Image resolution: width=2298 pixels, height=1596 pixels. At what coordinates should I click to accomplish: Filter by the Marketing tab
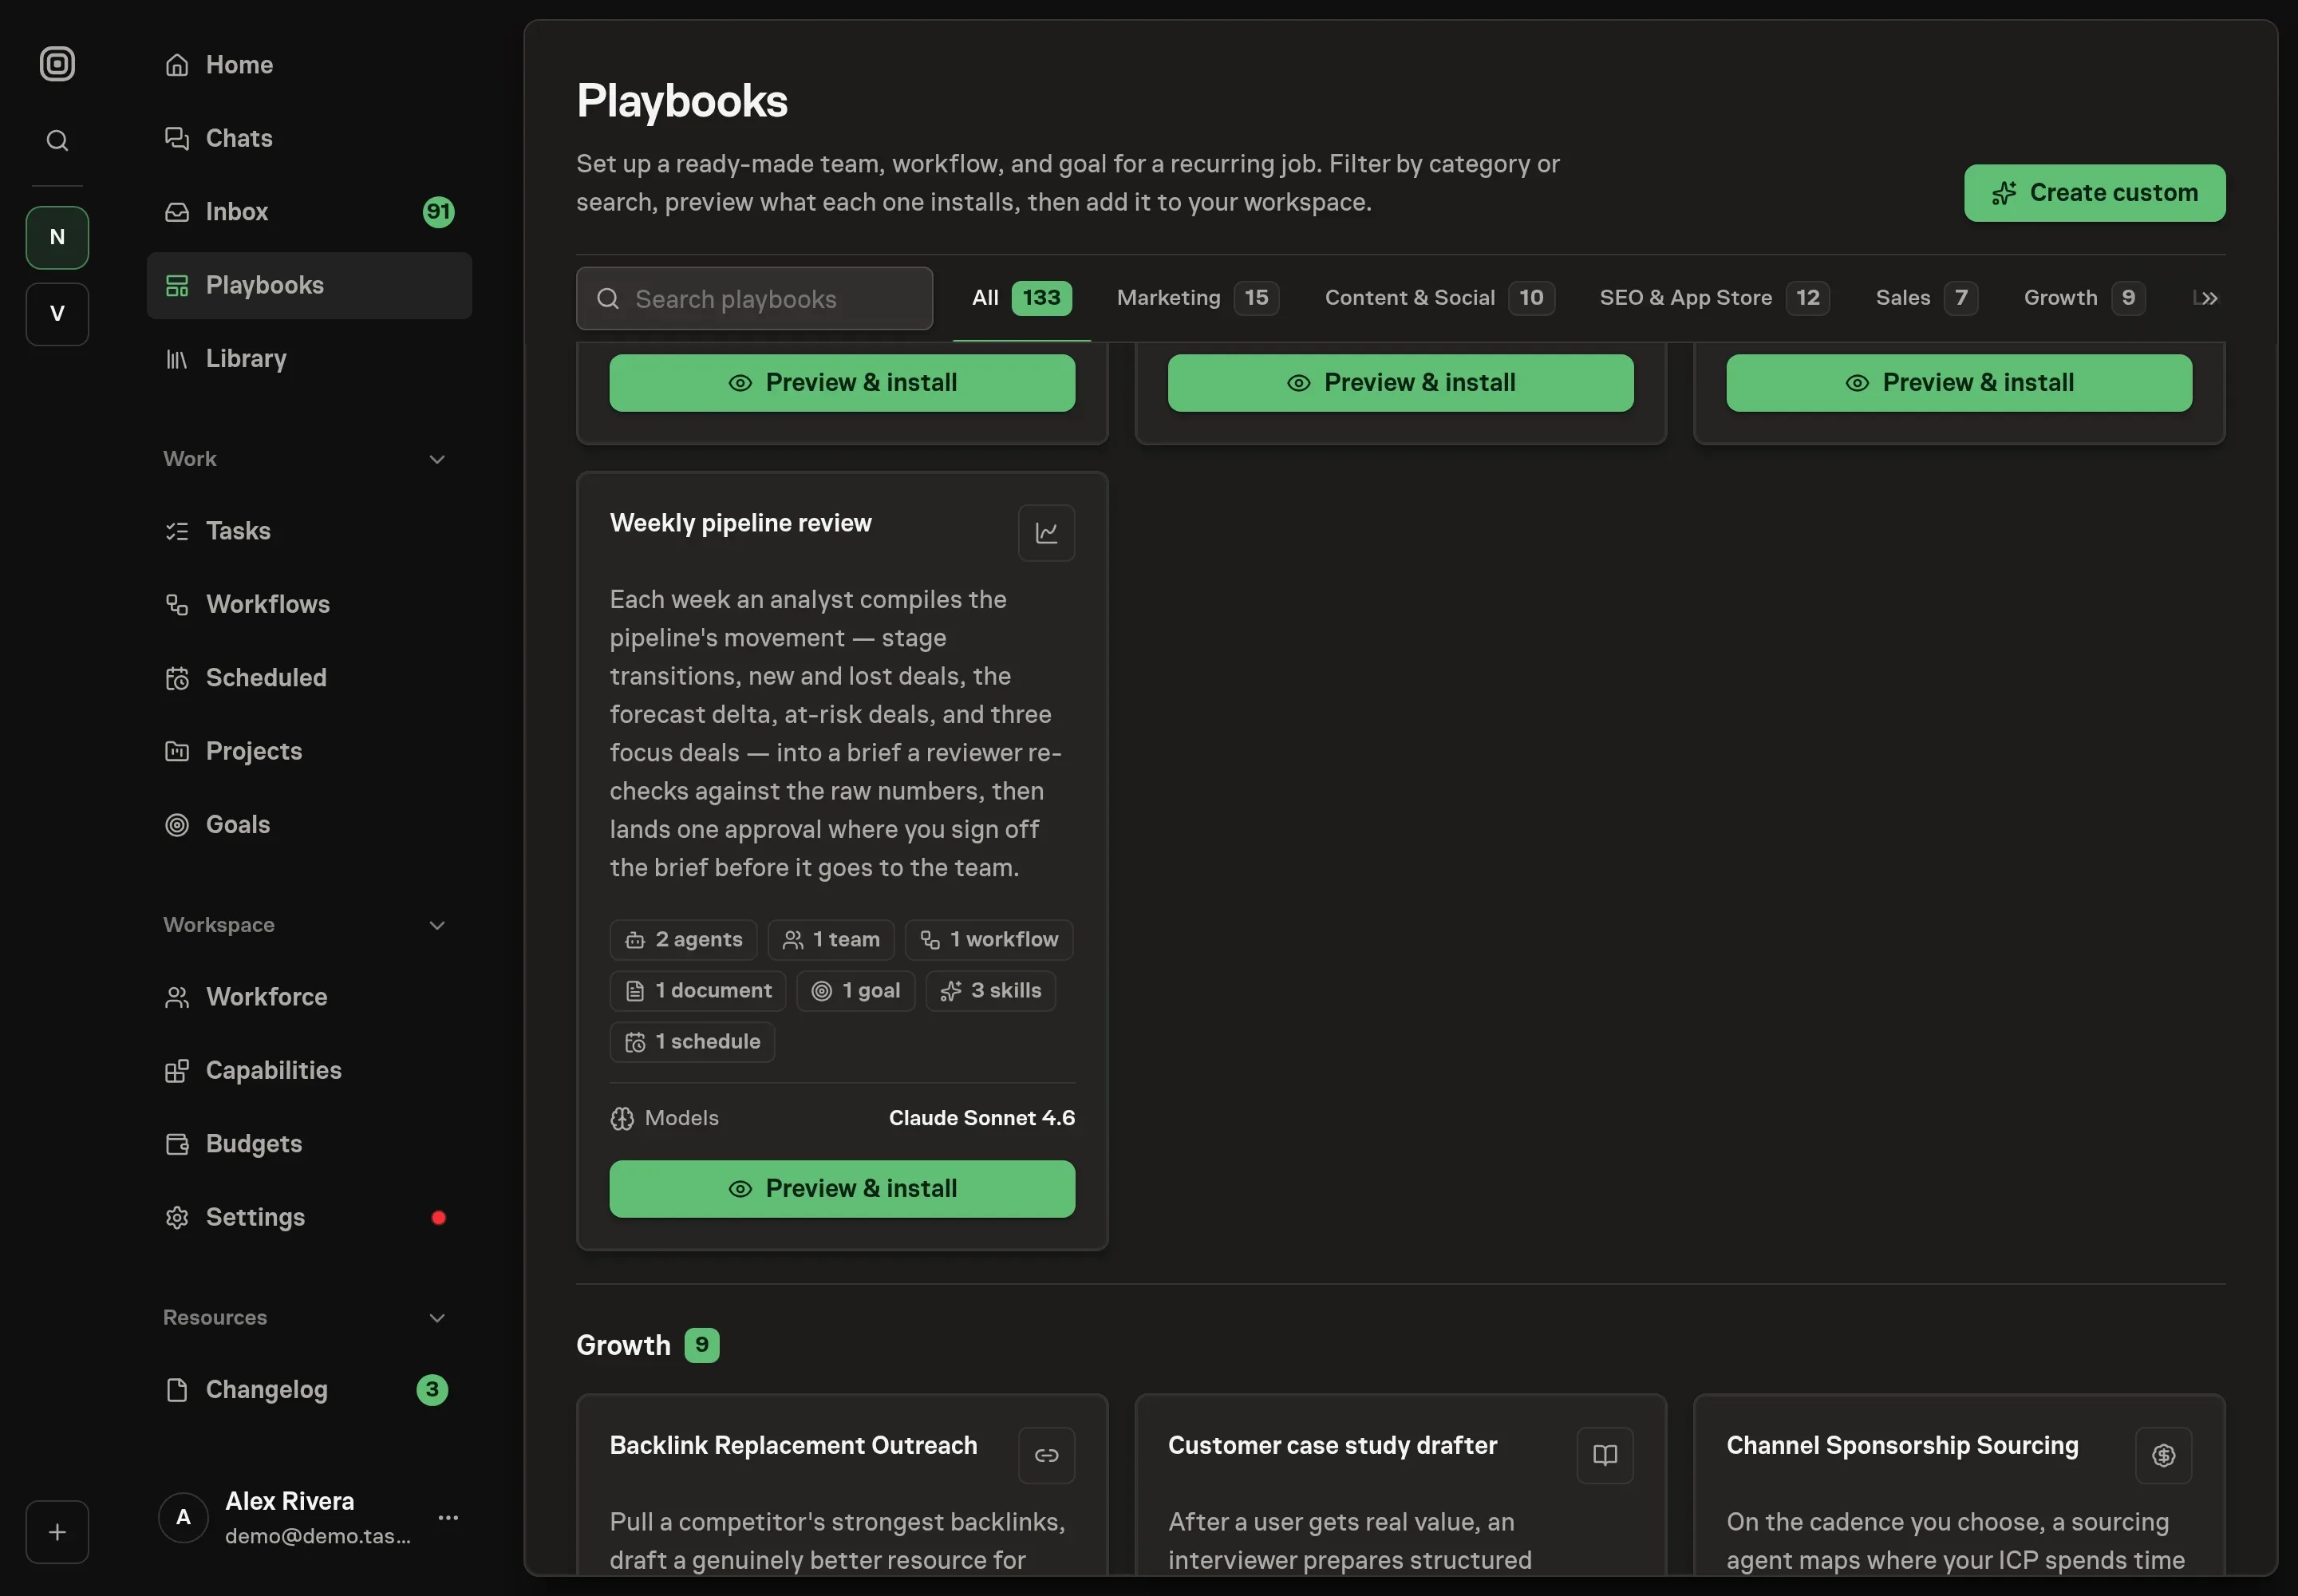pos(1197,298)
